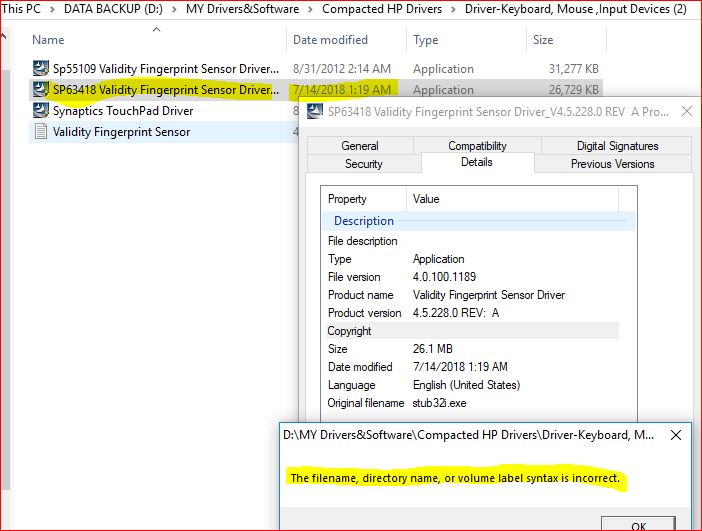Image resolution: width=702 pixels, height=531 pixels.
Task: Click the SP63418 Validity Fingerprint installer icon
Action: (41, 90)
